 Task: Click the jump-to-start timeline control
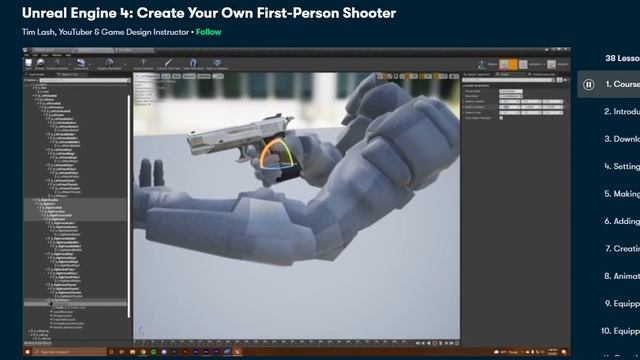(418, 343)
